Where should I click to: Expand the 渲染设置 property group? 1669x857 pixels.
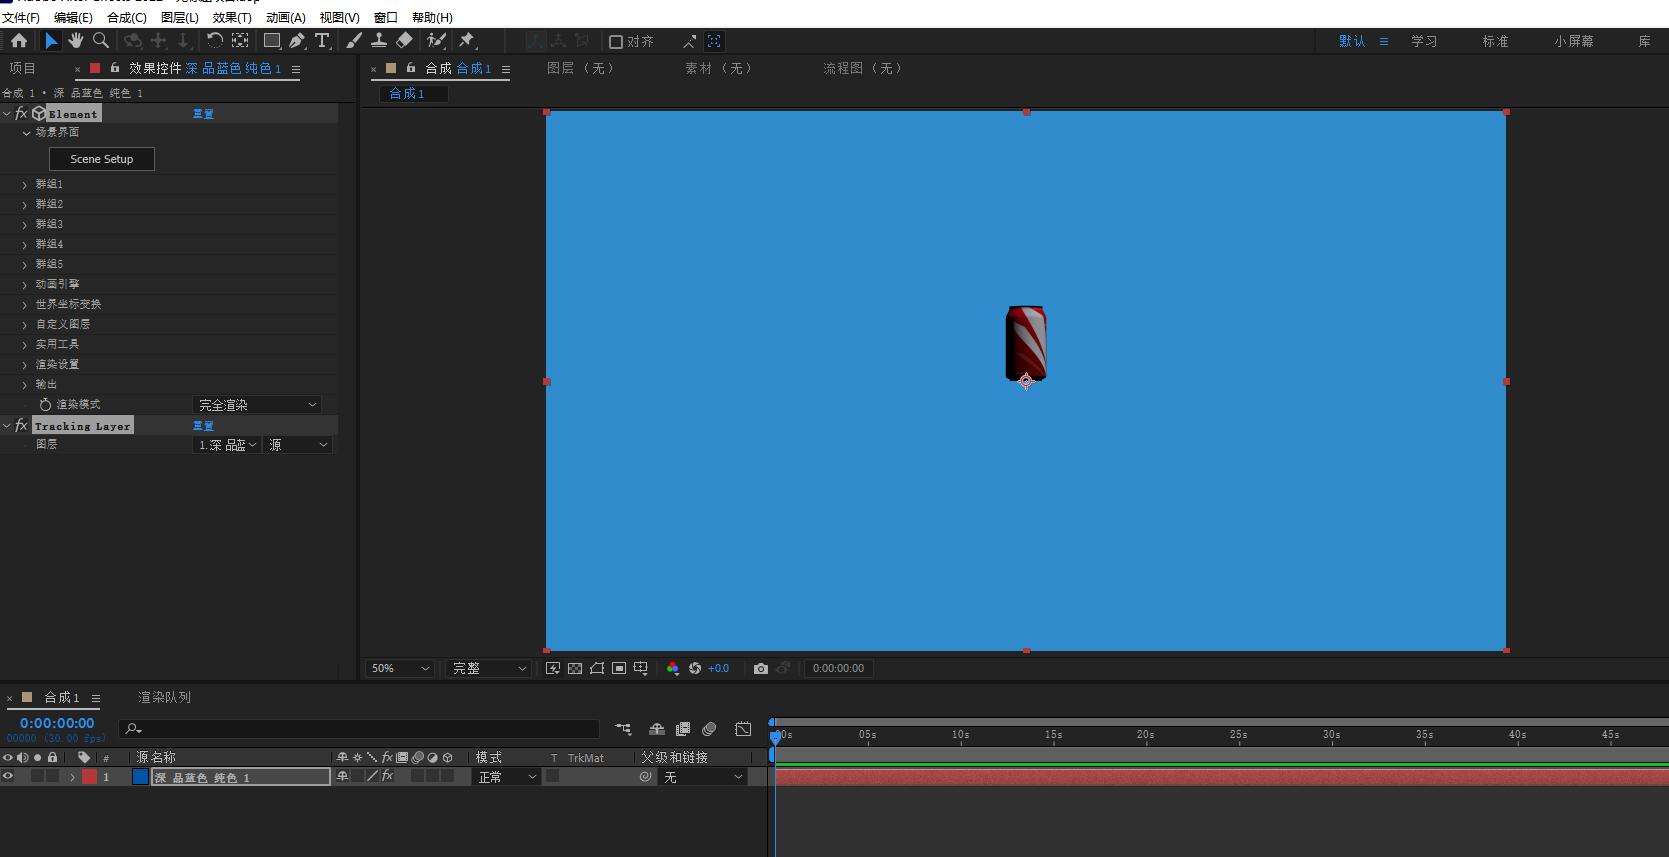[25, 364]
